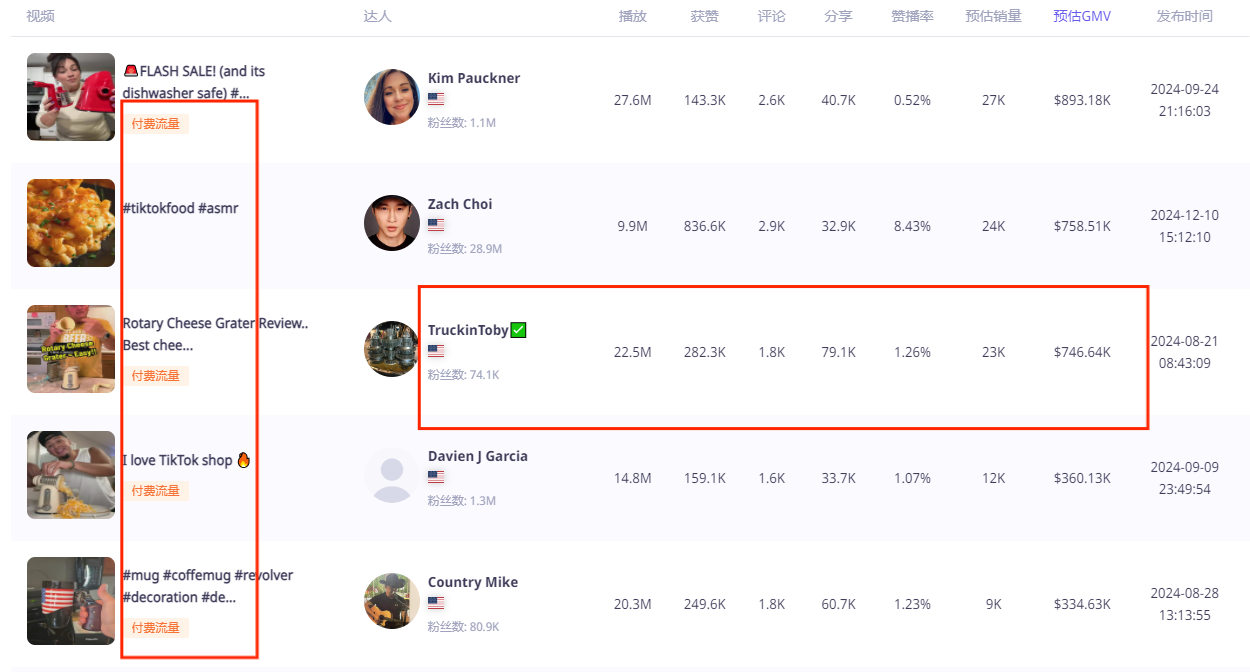Sort by 赞播率 column header
This screenshot has width=1250, height=672.
(x=912, y=16)
